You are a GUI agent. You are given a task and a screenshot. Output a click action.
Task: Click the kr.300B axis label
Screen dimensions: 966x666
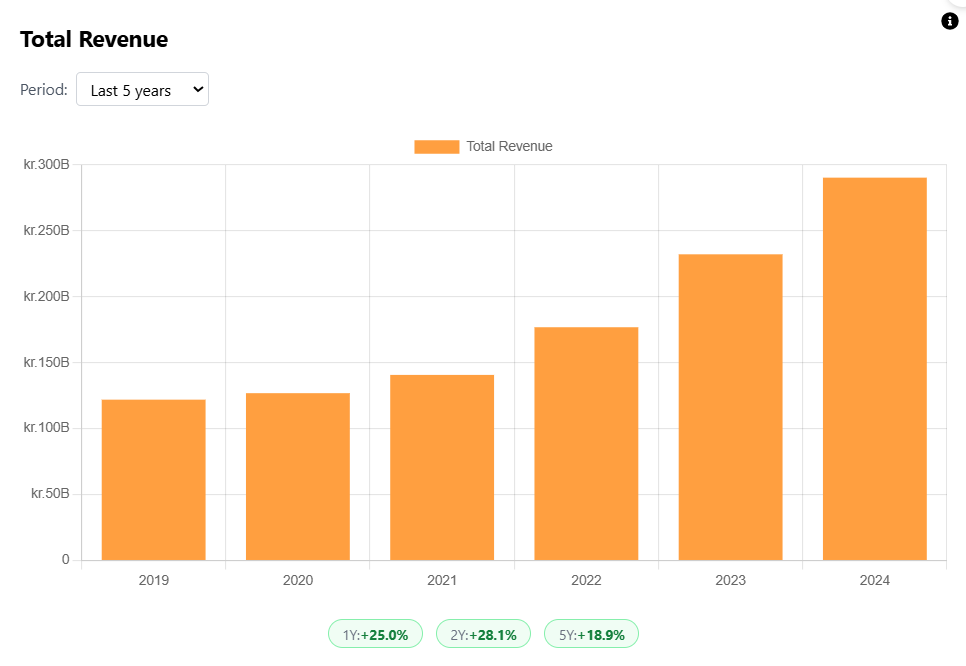coord(46,164)
